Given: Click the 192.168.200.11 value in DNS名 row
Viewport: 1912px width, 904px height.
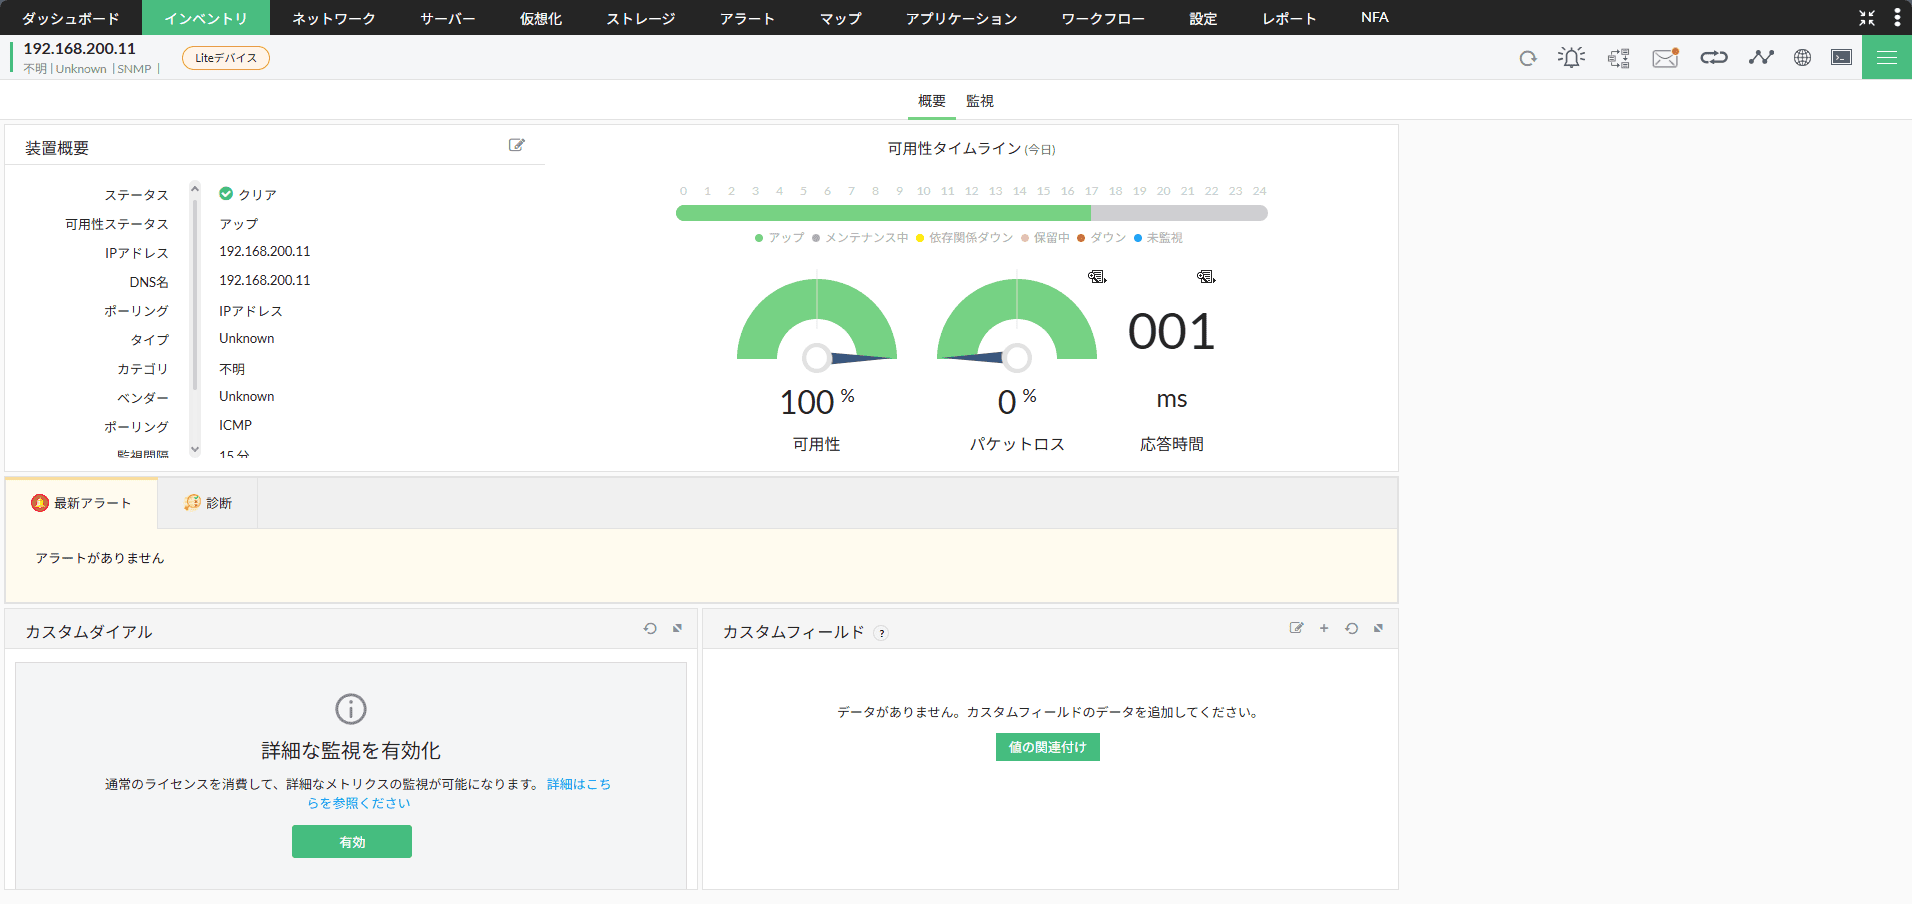Looking at the screenshot, I should click(265, 281).
